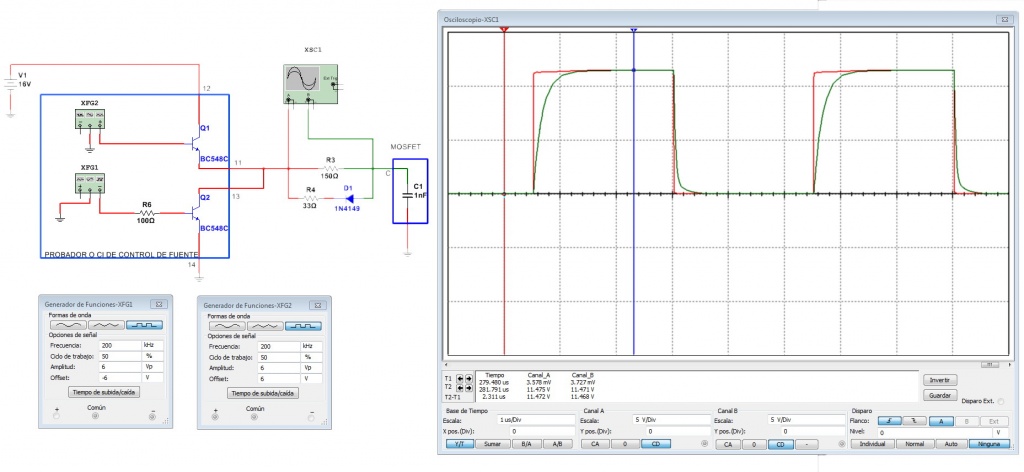Enable CA coupling on Canal A
The height and width of the screenshot is (472, 1024).
[x=594, y=442]
